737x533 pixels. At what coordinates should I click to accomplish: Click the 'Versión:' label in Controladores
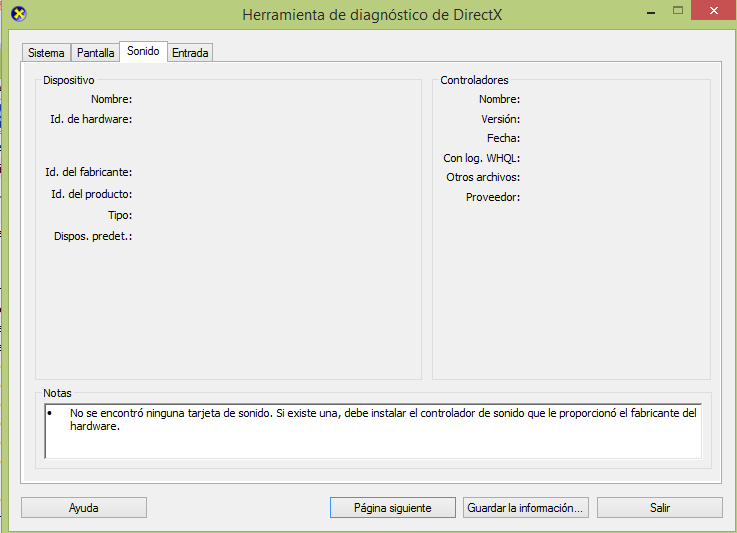(501, 119)
